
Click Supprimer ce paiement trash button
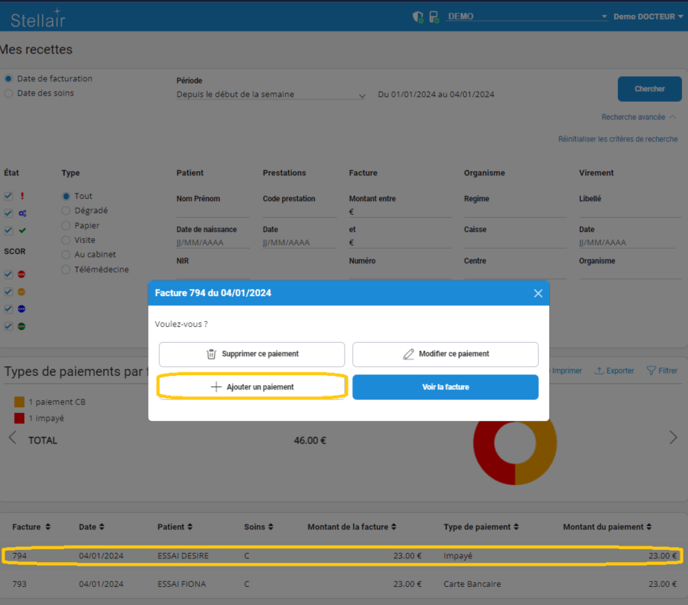(x=252, y=354)
